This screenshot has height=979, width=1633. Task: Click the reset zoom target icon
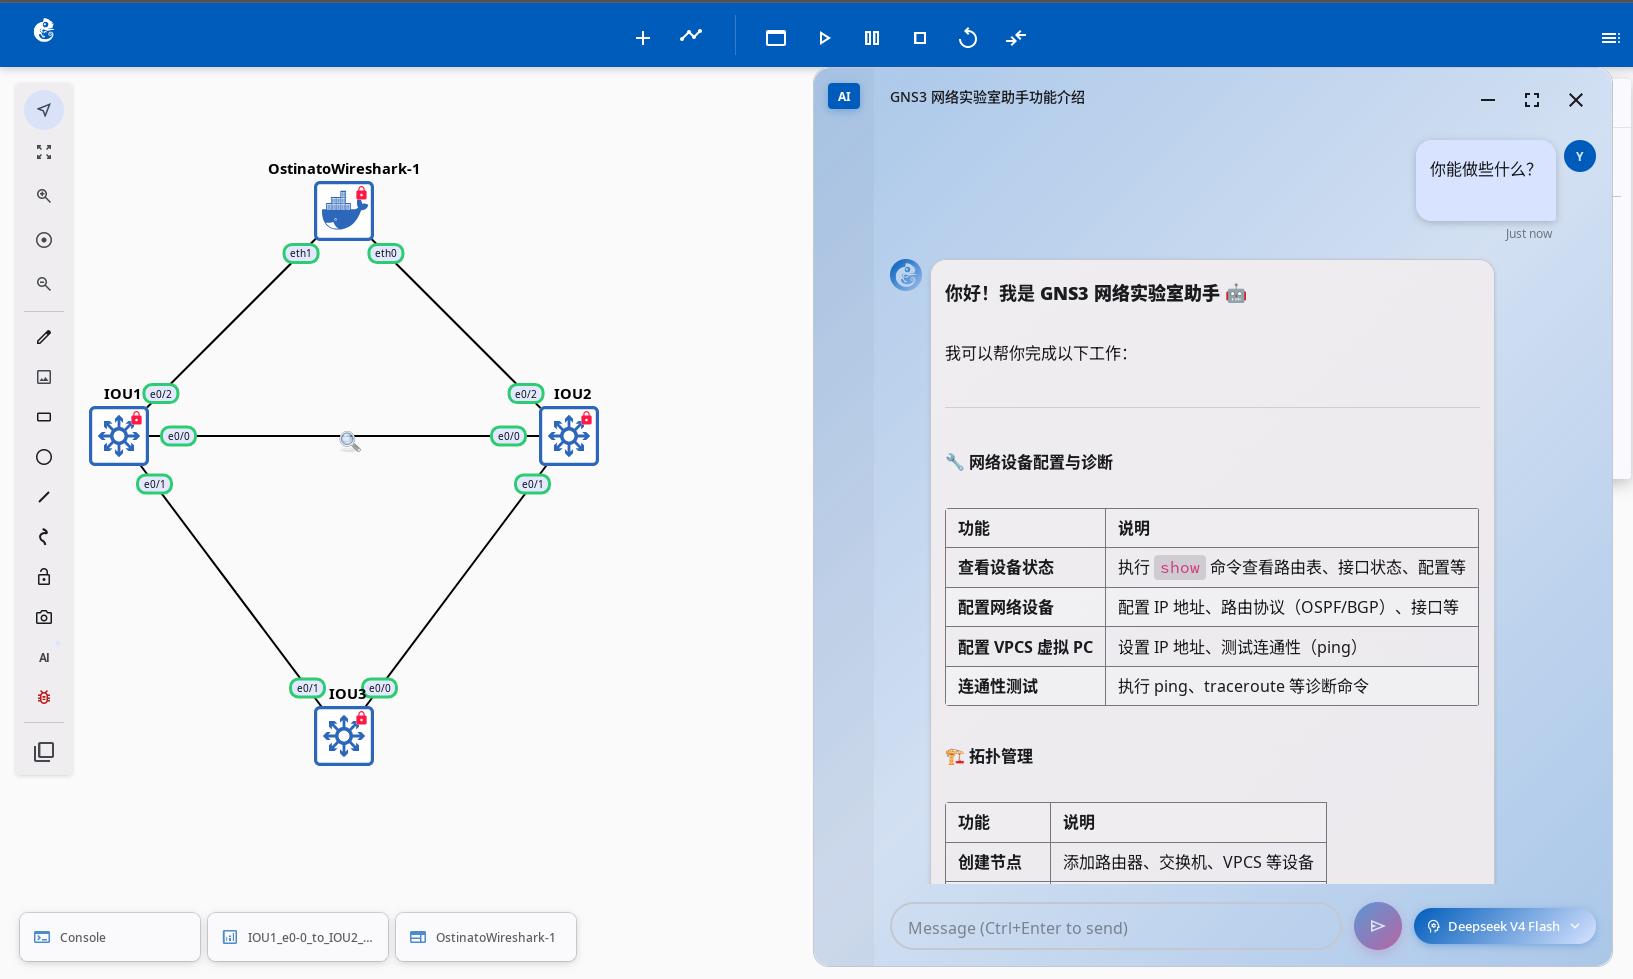pyautogui.click(x=44, y=240)
